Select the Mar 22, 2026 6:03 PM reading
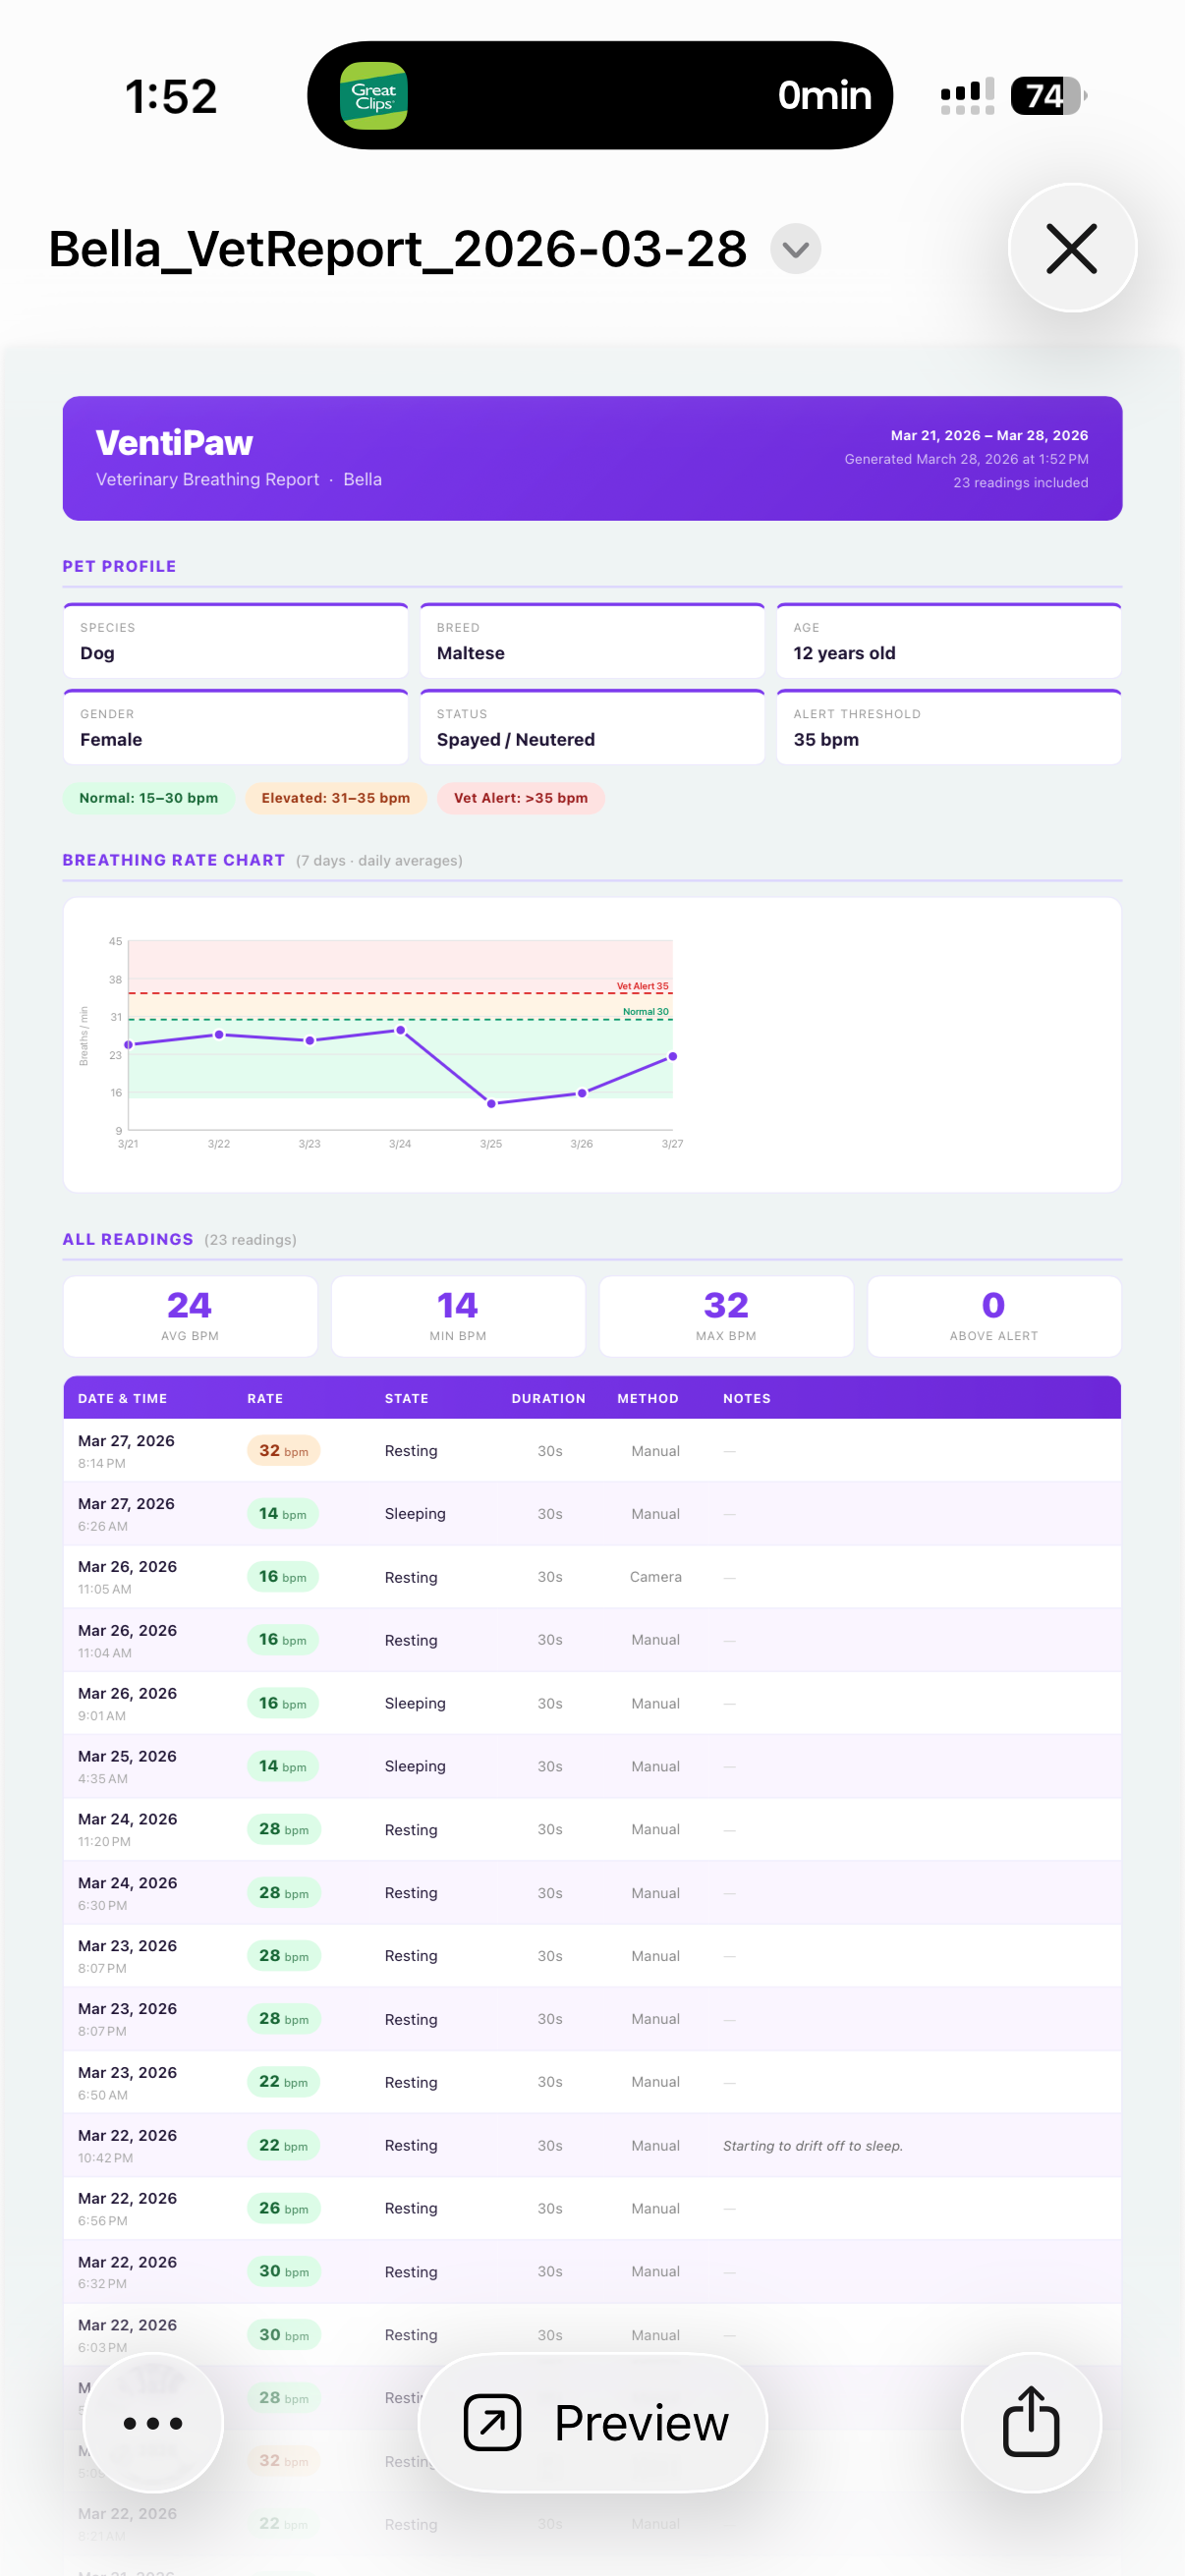This screenshot has height=2576, width=1185. (x=592, y=2335)
